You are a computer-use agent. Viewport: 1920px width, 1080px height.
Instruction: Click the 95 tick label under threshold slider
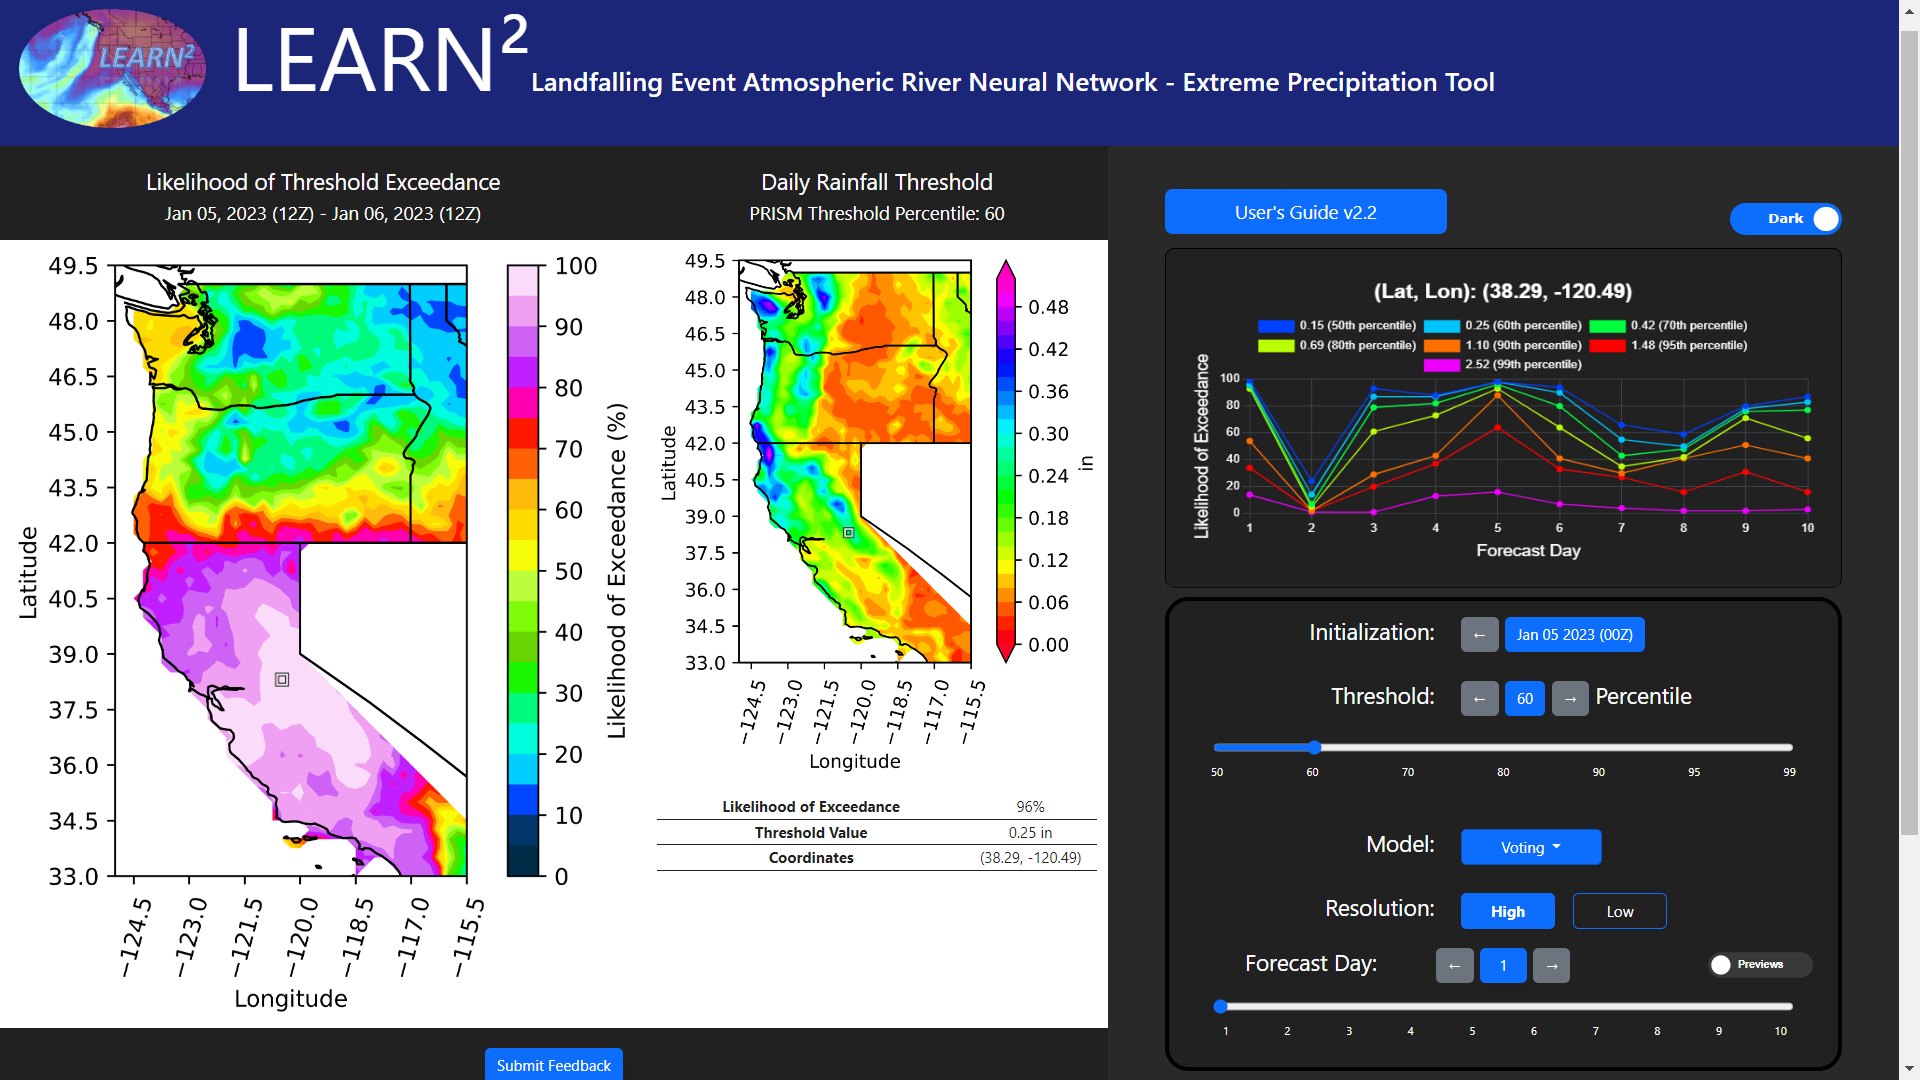[x=1694, y=772]
